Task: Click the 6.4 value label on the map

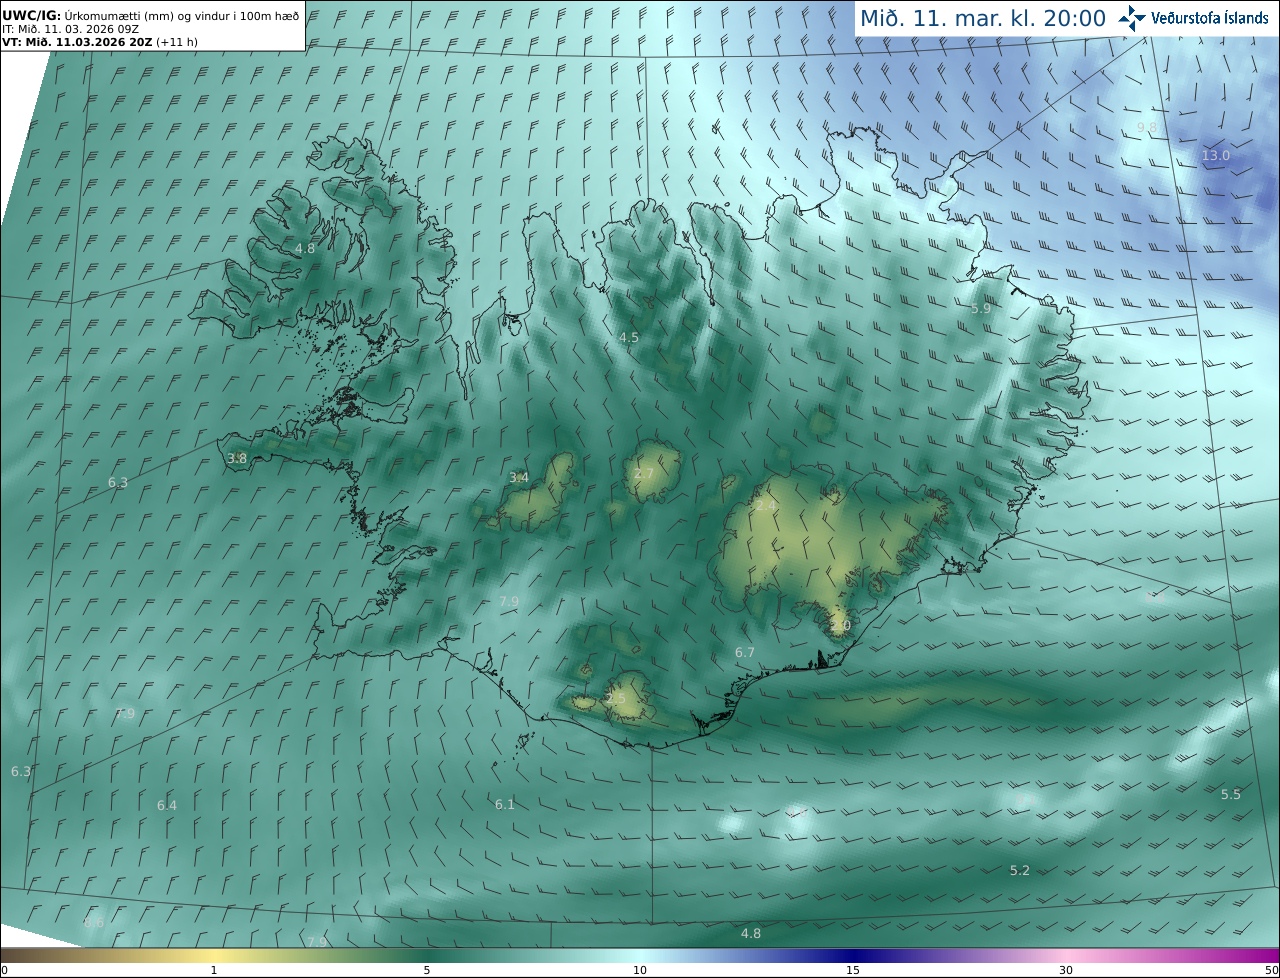Action: pyautogui.click(x=167, y=806)
